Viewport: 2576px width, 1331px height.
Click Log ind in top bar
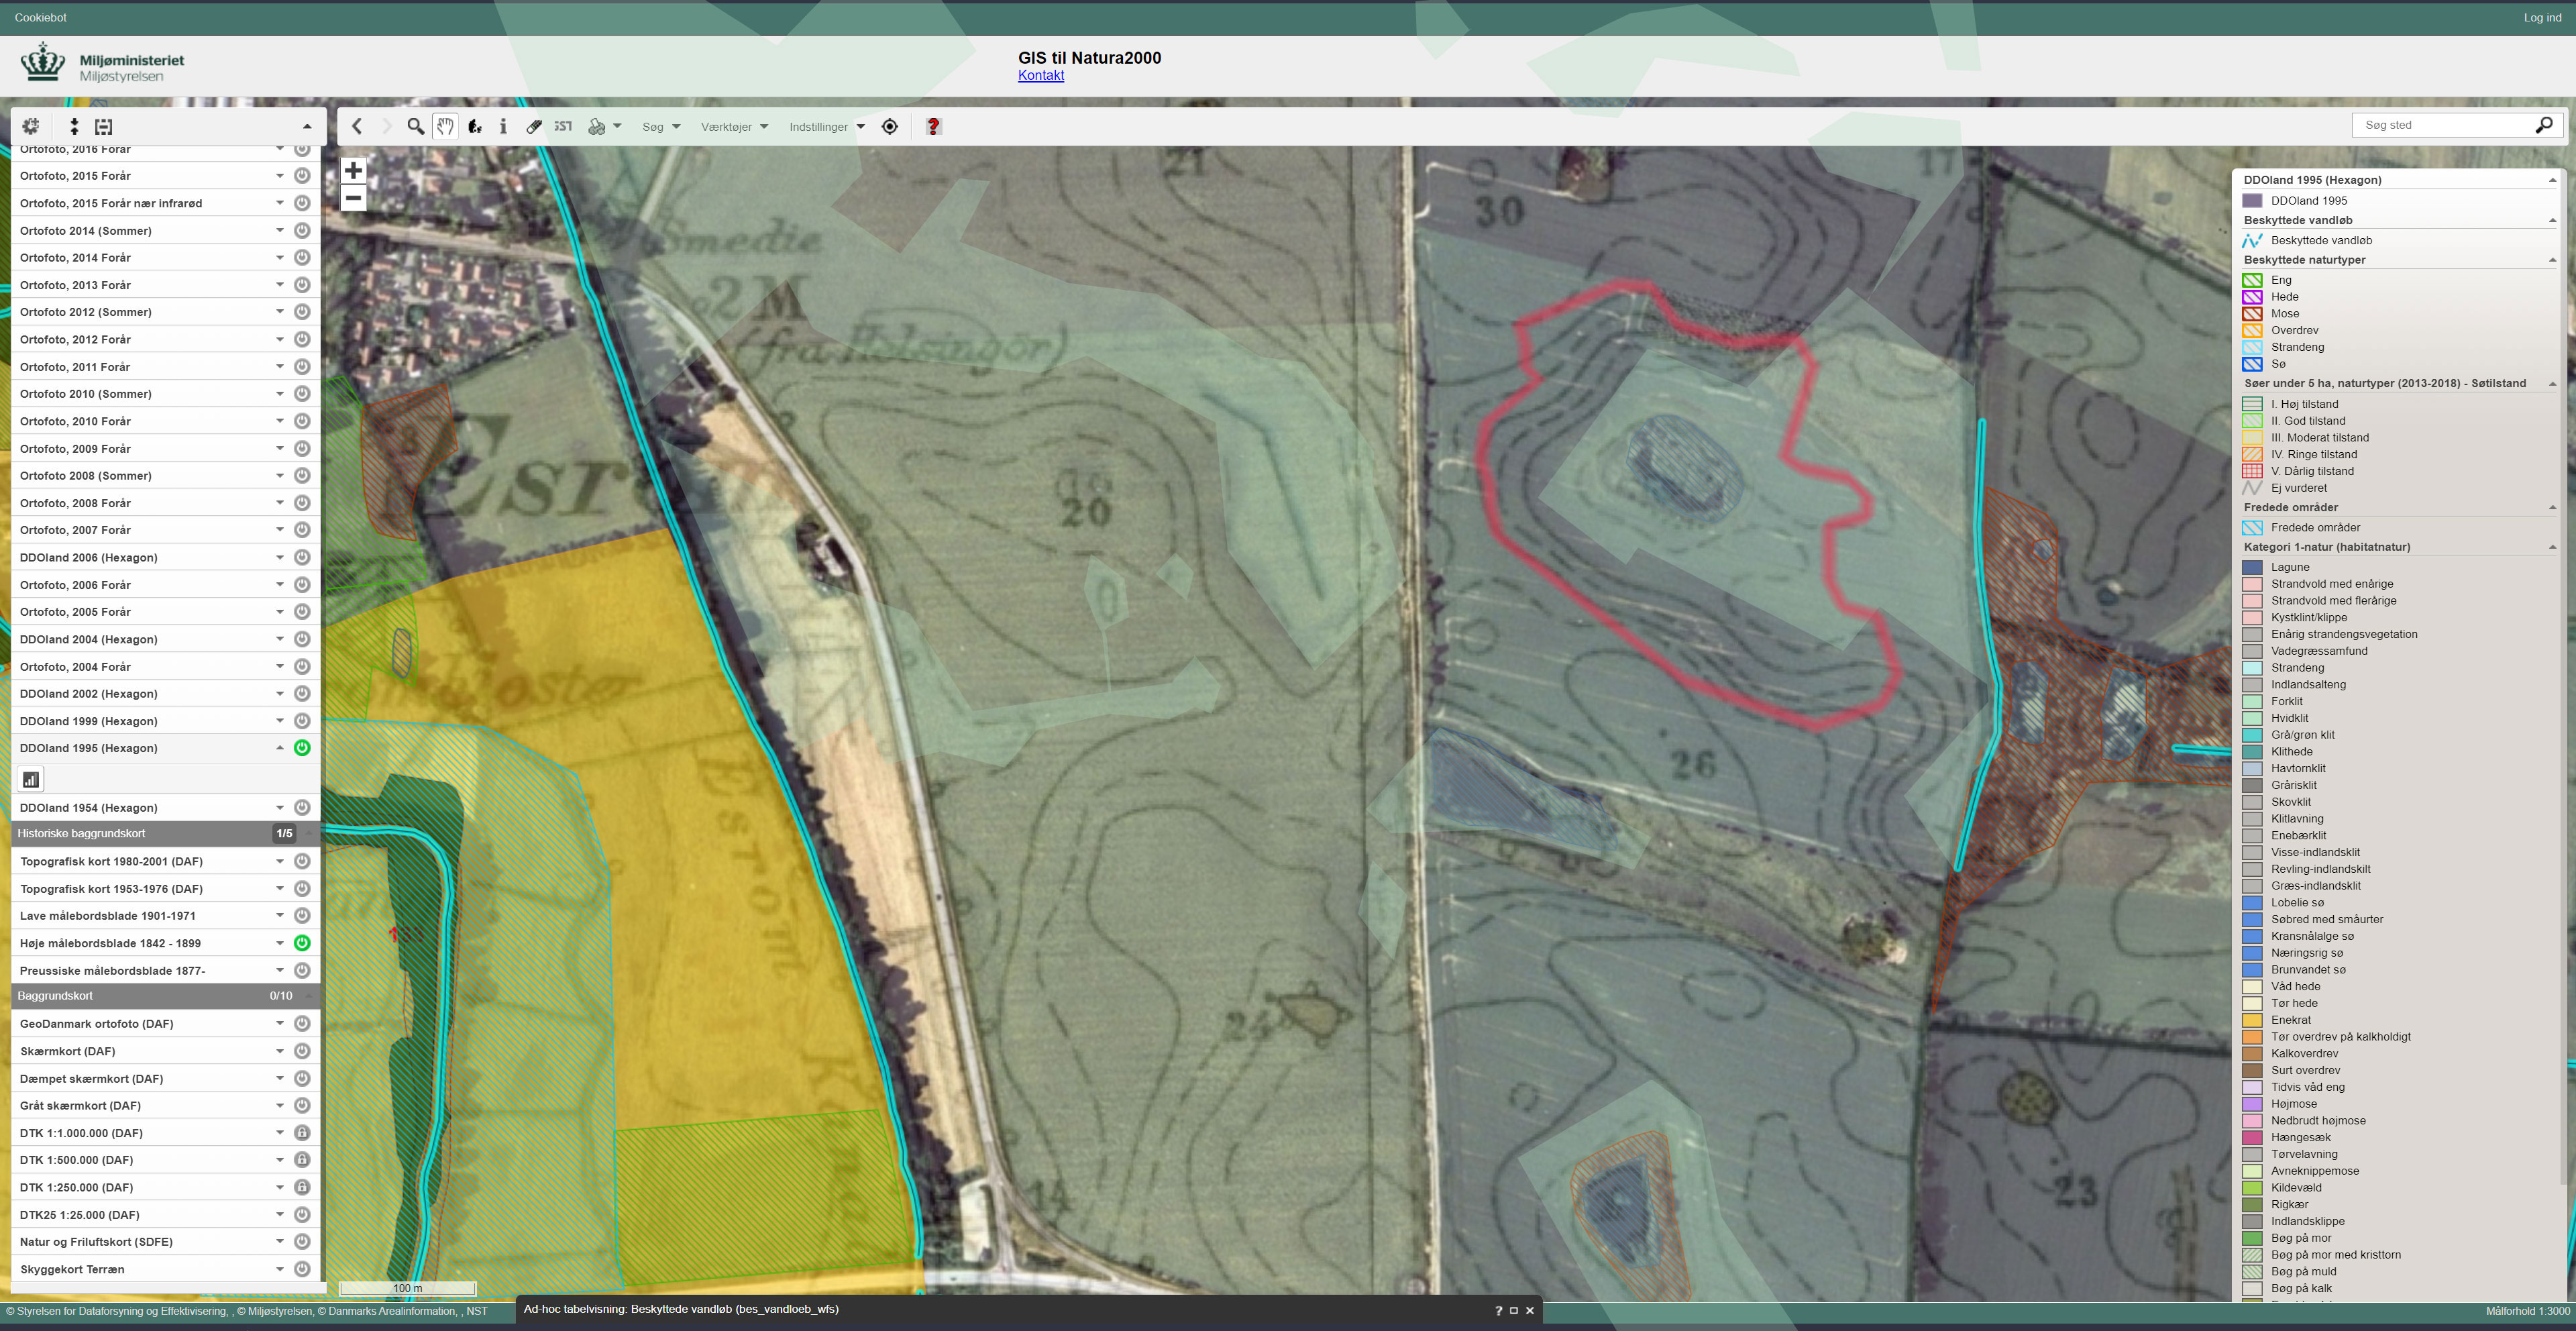pyautogui.click(x=2541, y=17)
